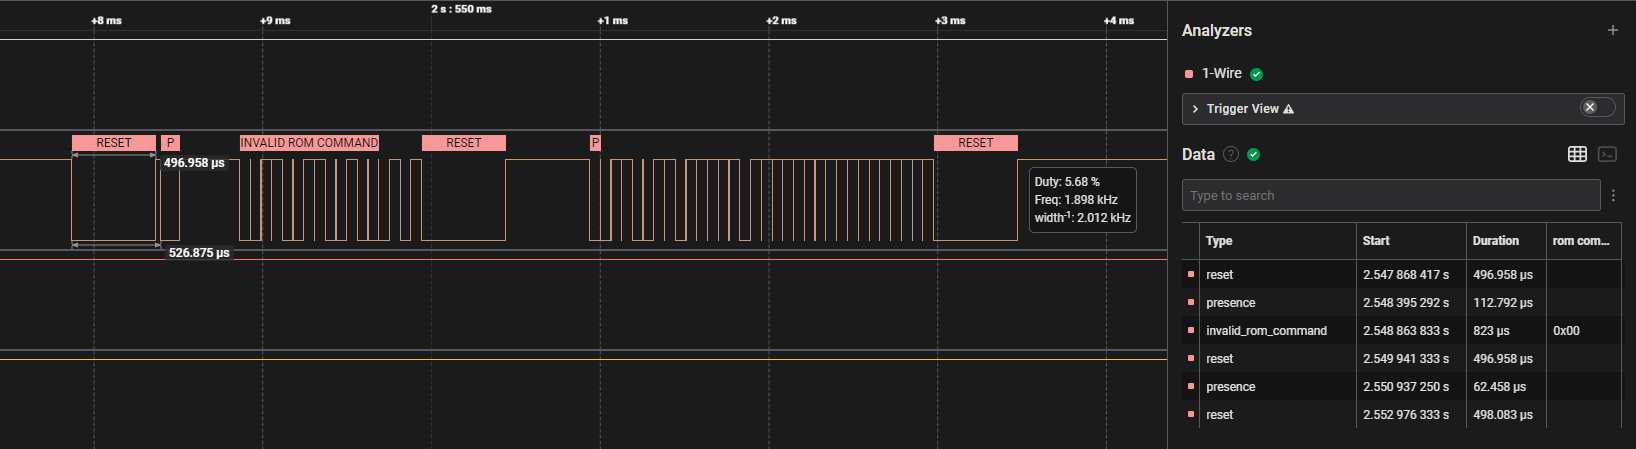Open the data search options three-dot menu
The height and width of the screenshot is (449, 1636).
click(x=1613, y=196)
